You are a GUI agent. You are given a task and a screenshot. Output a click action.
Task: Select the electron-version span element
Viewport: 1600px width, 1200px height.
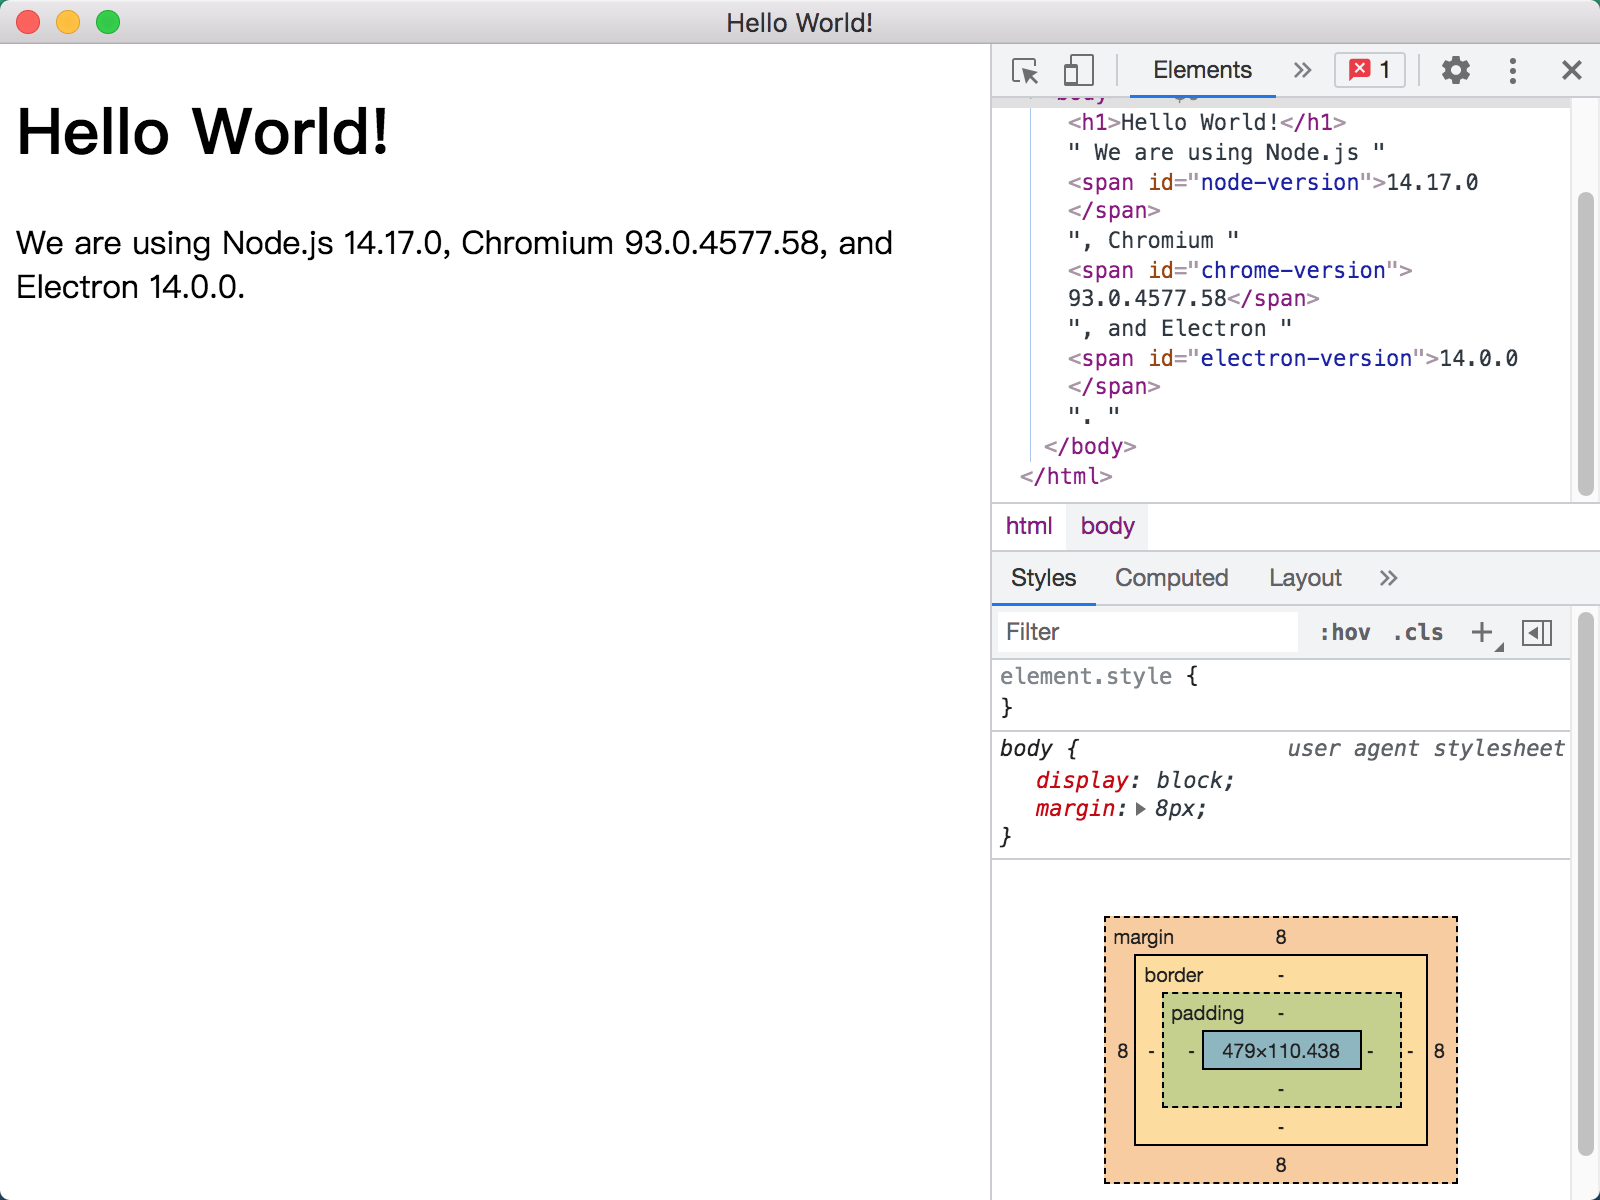pyautogui.click(x=1293, y=372)
